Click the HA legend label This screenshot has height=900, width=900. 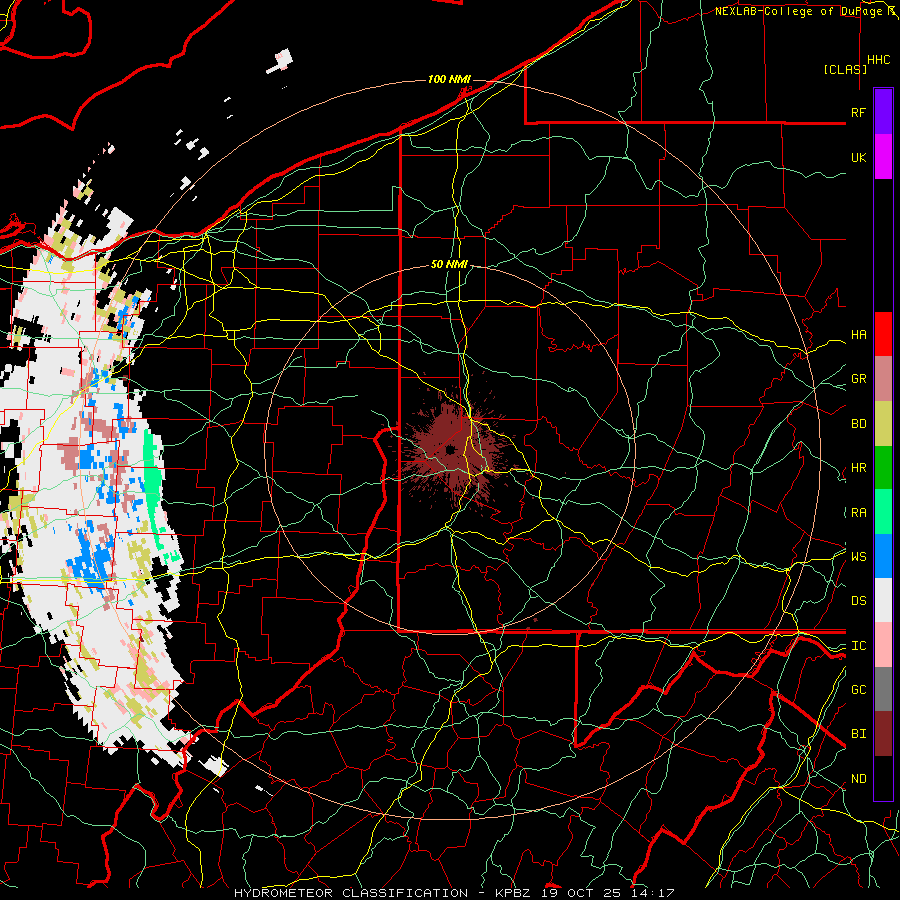tap(858, 334)
